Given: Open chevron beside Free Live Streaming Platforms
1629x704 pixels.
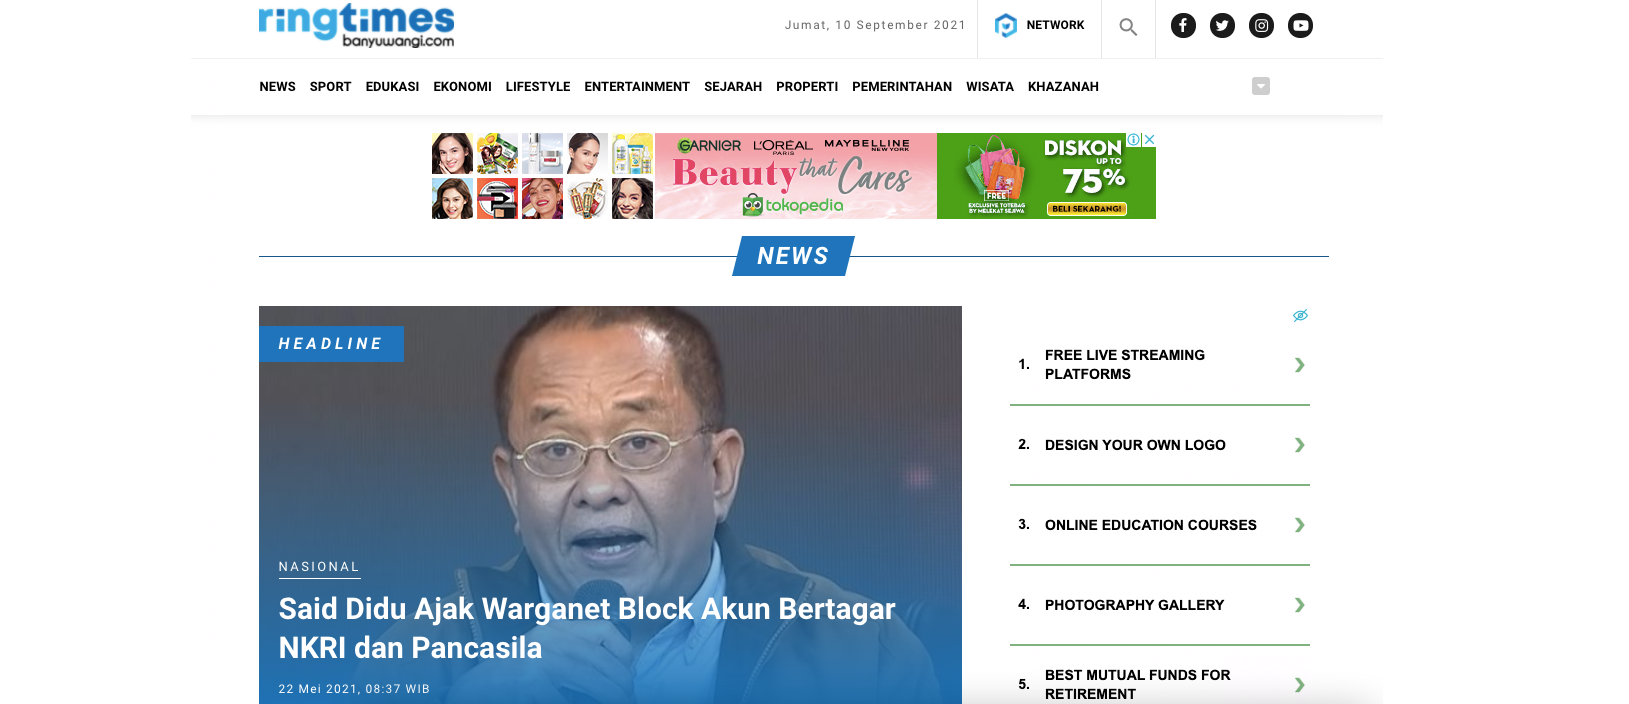Looking at the screenshot, I should 1299,365.
